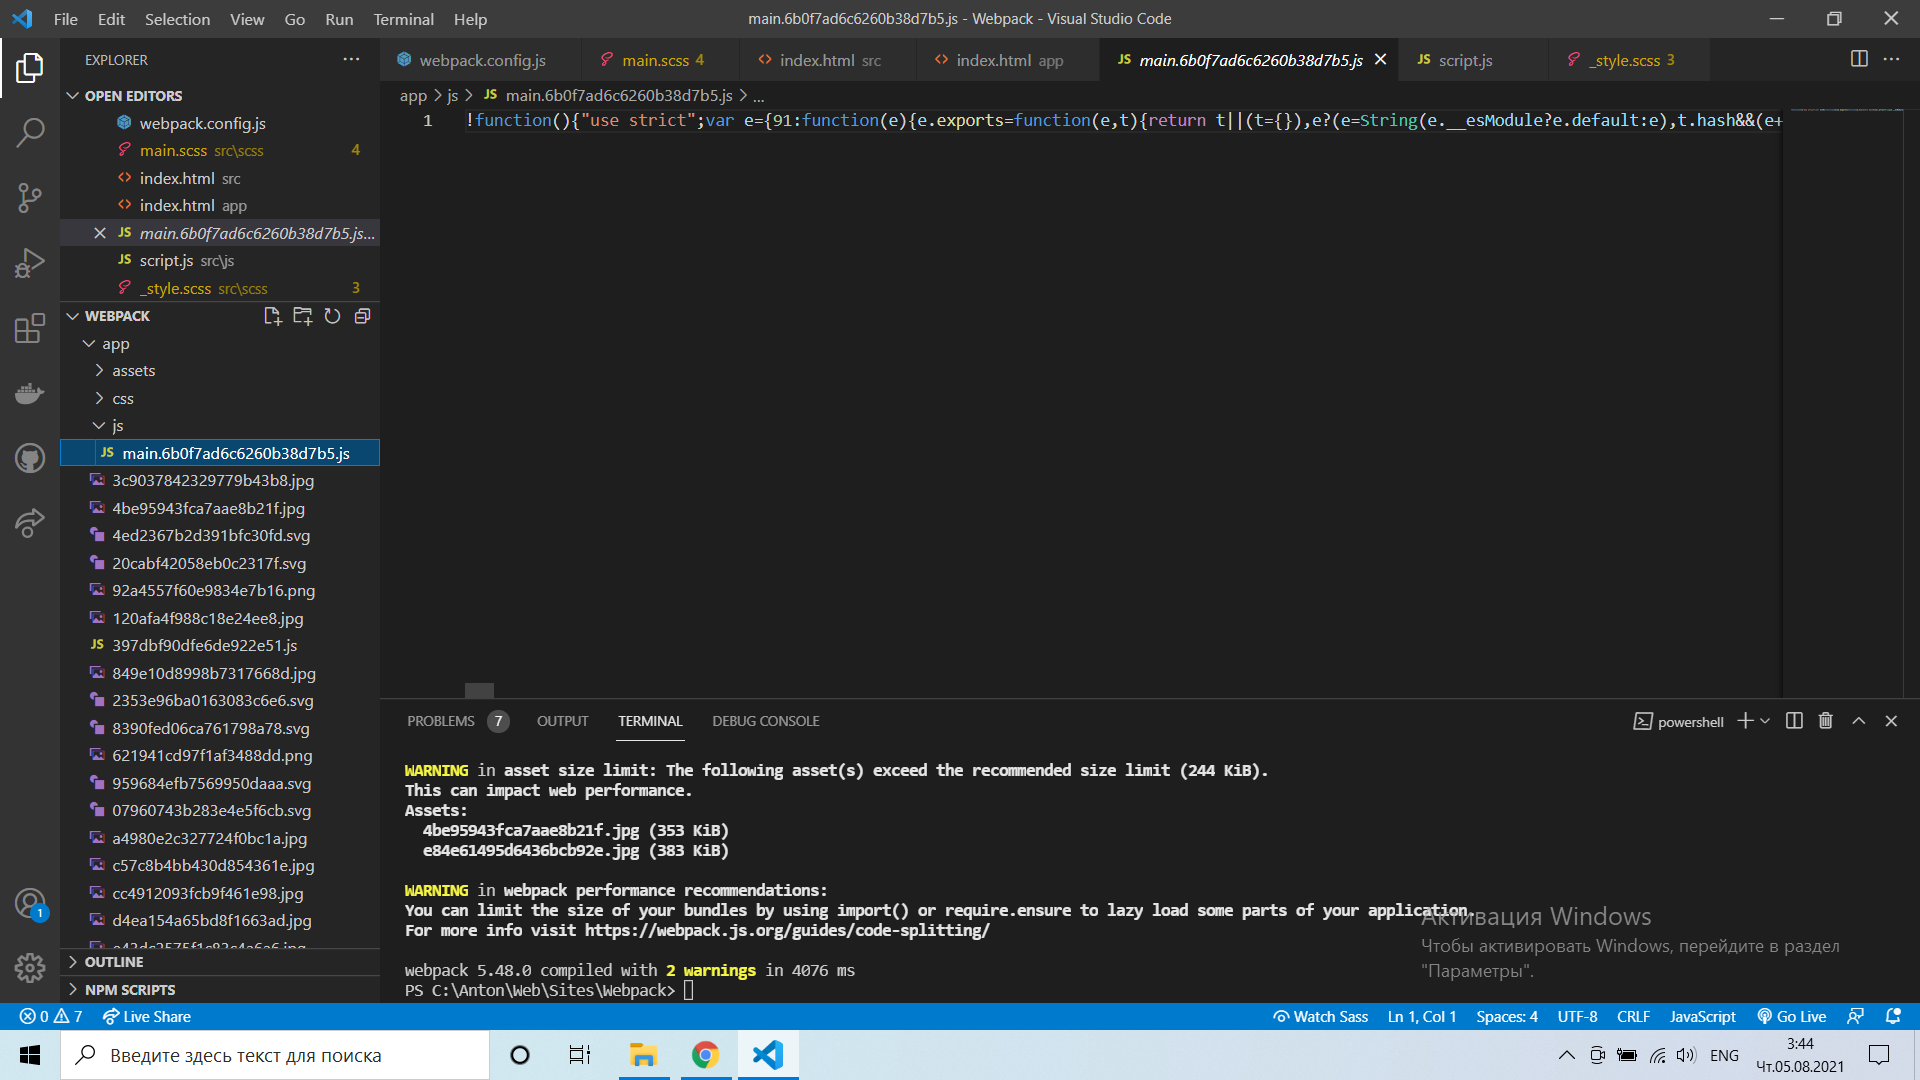Open the Source Control view
Image resolution: width=1920 pixels, height=1080 pixels.
(30, 197)
